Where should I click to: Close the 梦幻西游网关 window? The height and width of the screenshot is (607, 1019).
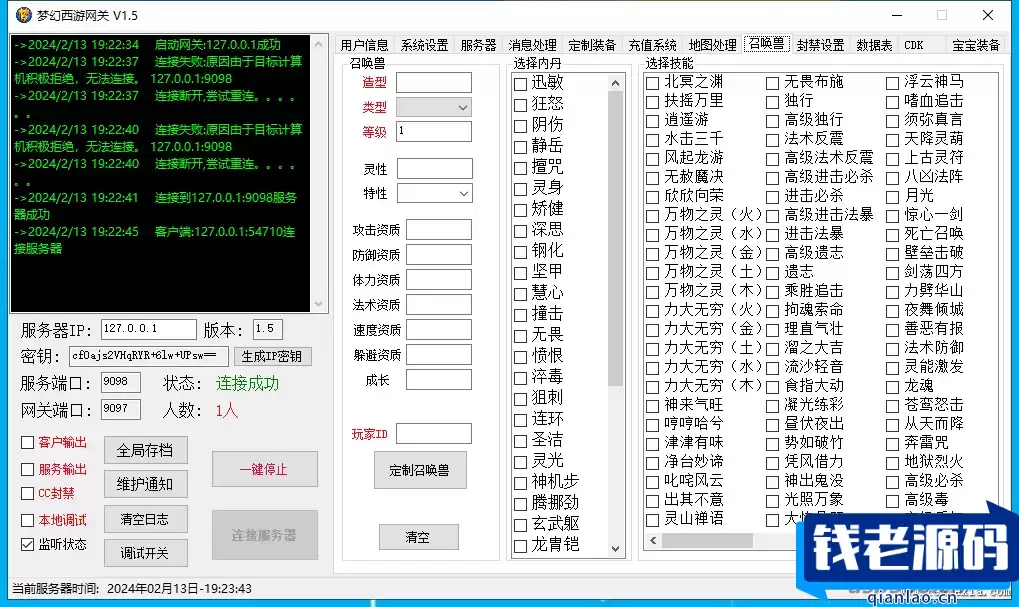[988, 15]
